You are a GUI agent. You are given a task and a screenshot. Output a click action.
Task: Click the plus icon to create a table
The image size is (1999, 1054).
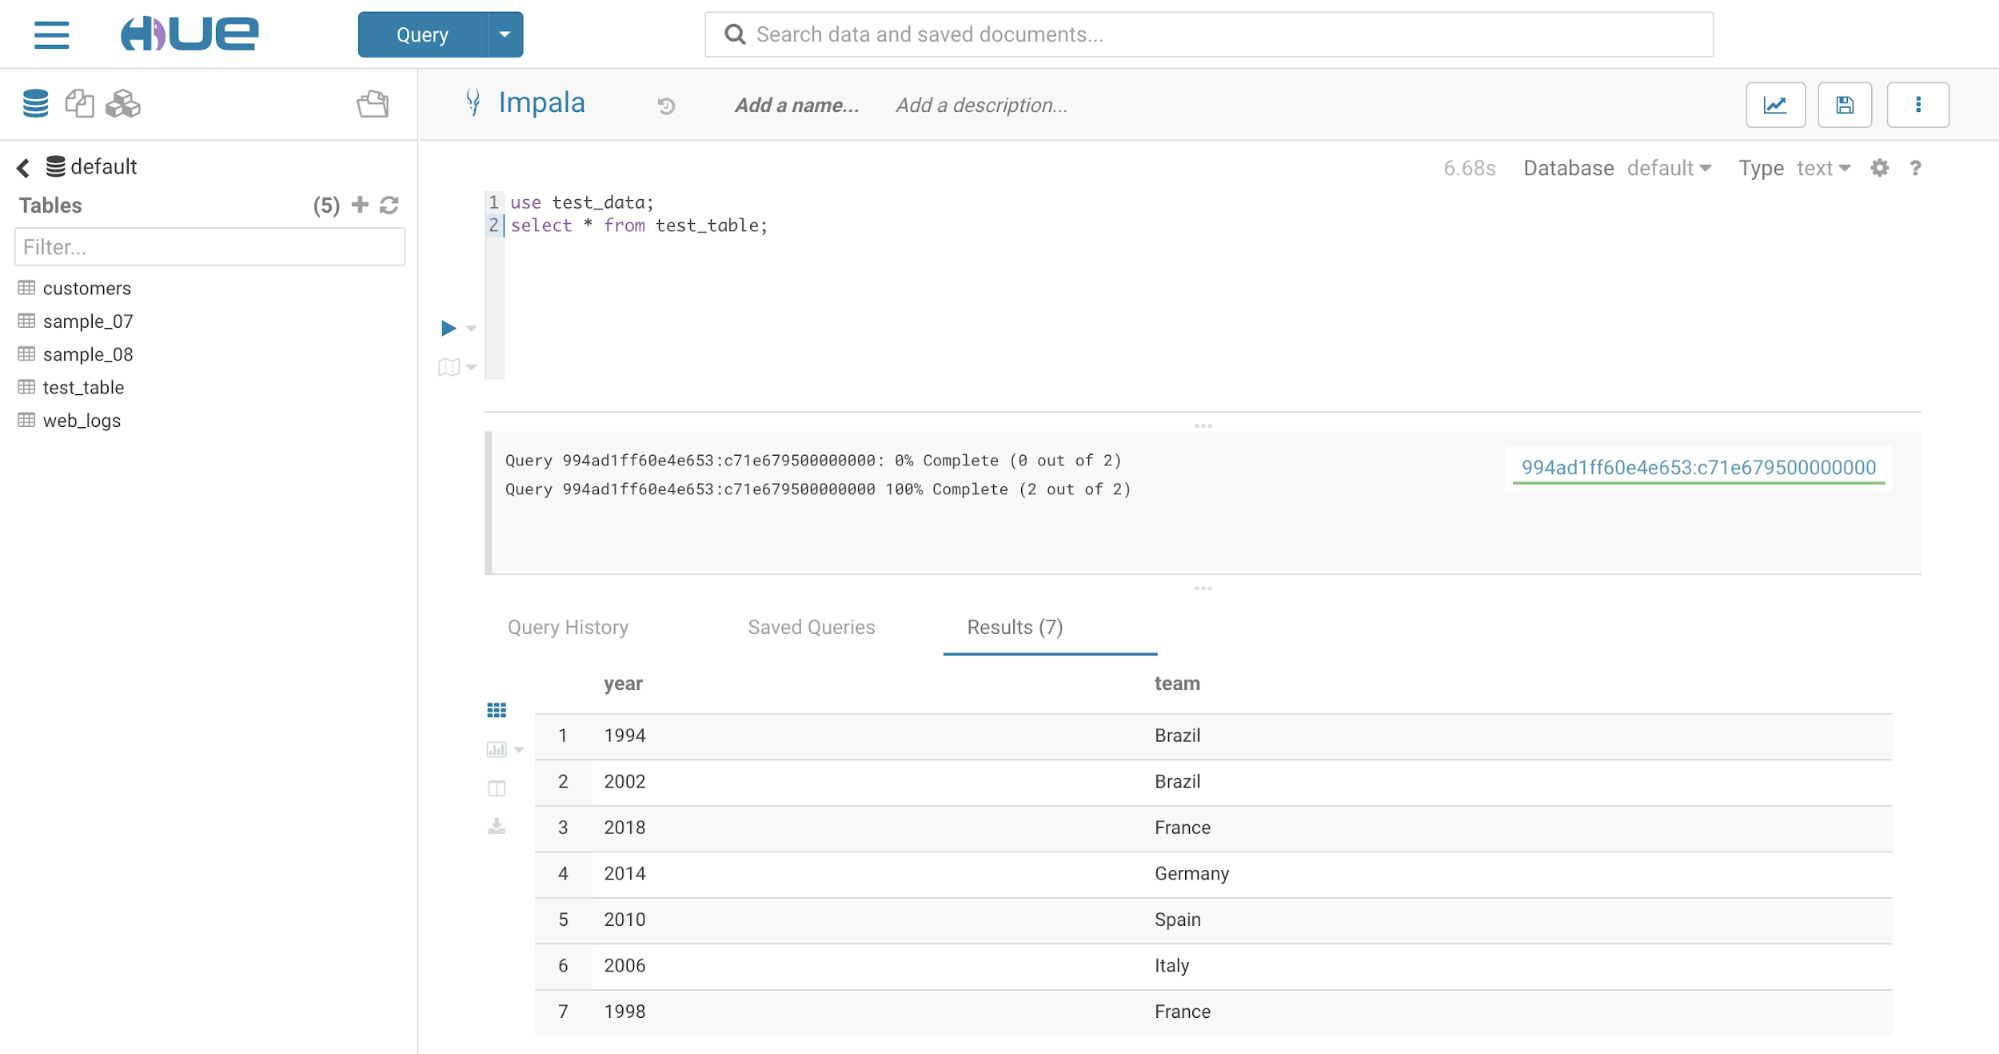coord(360,205)
